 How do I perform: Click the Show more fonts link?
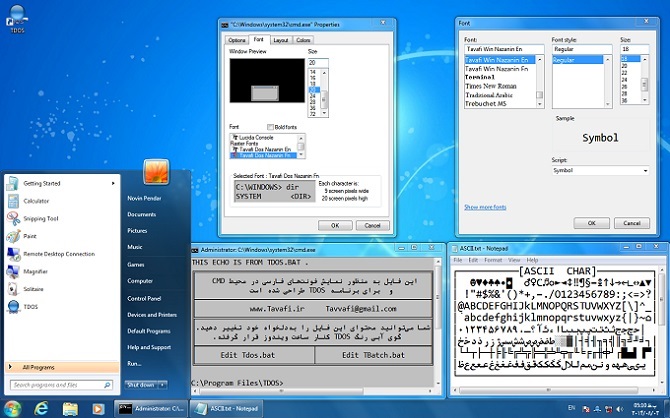click(x=485, y=207)
